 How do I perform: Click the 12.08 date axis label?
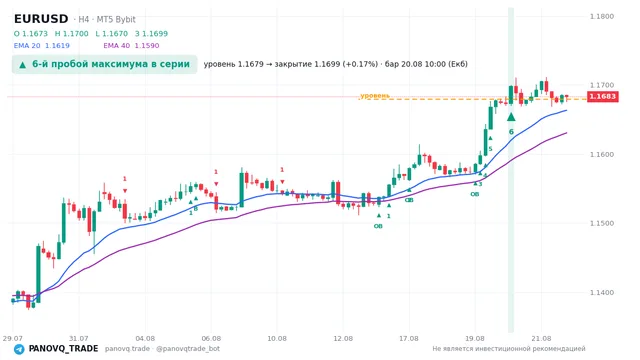coord(343,338)
